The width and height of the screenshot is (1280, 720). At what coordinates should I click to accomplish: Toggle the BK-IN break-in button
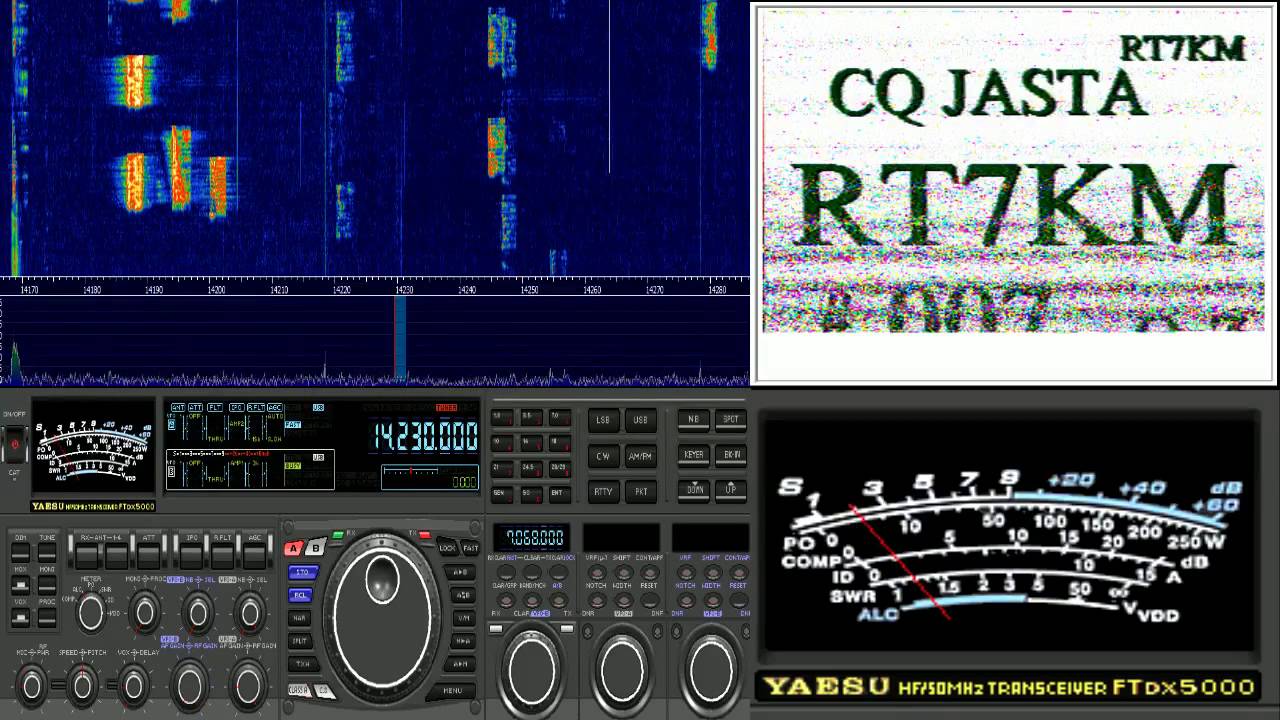tap(732, 454)
